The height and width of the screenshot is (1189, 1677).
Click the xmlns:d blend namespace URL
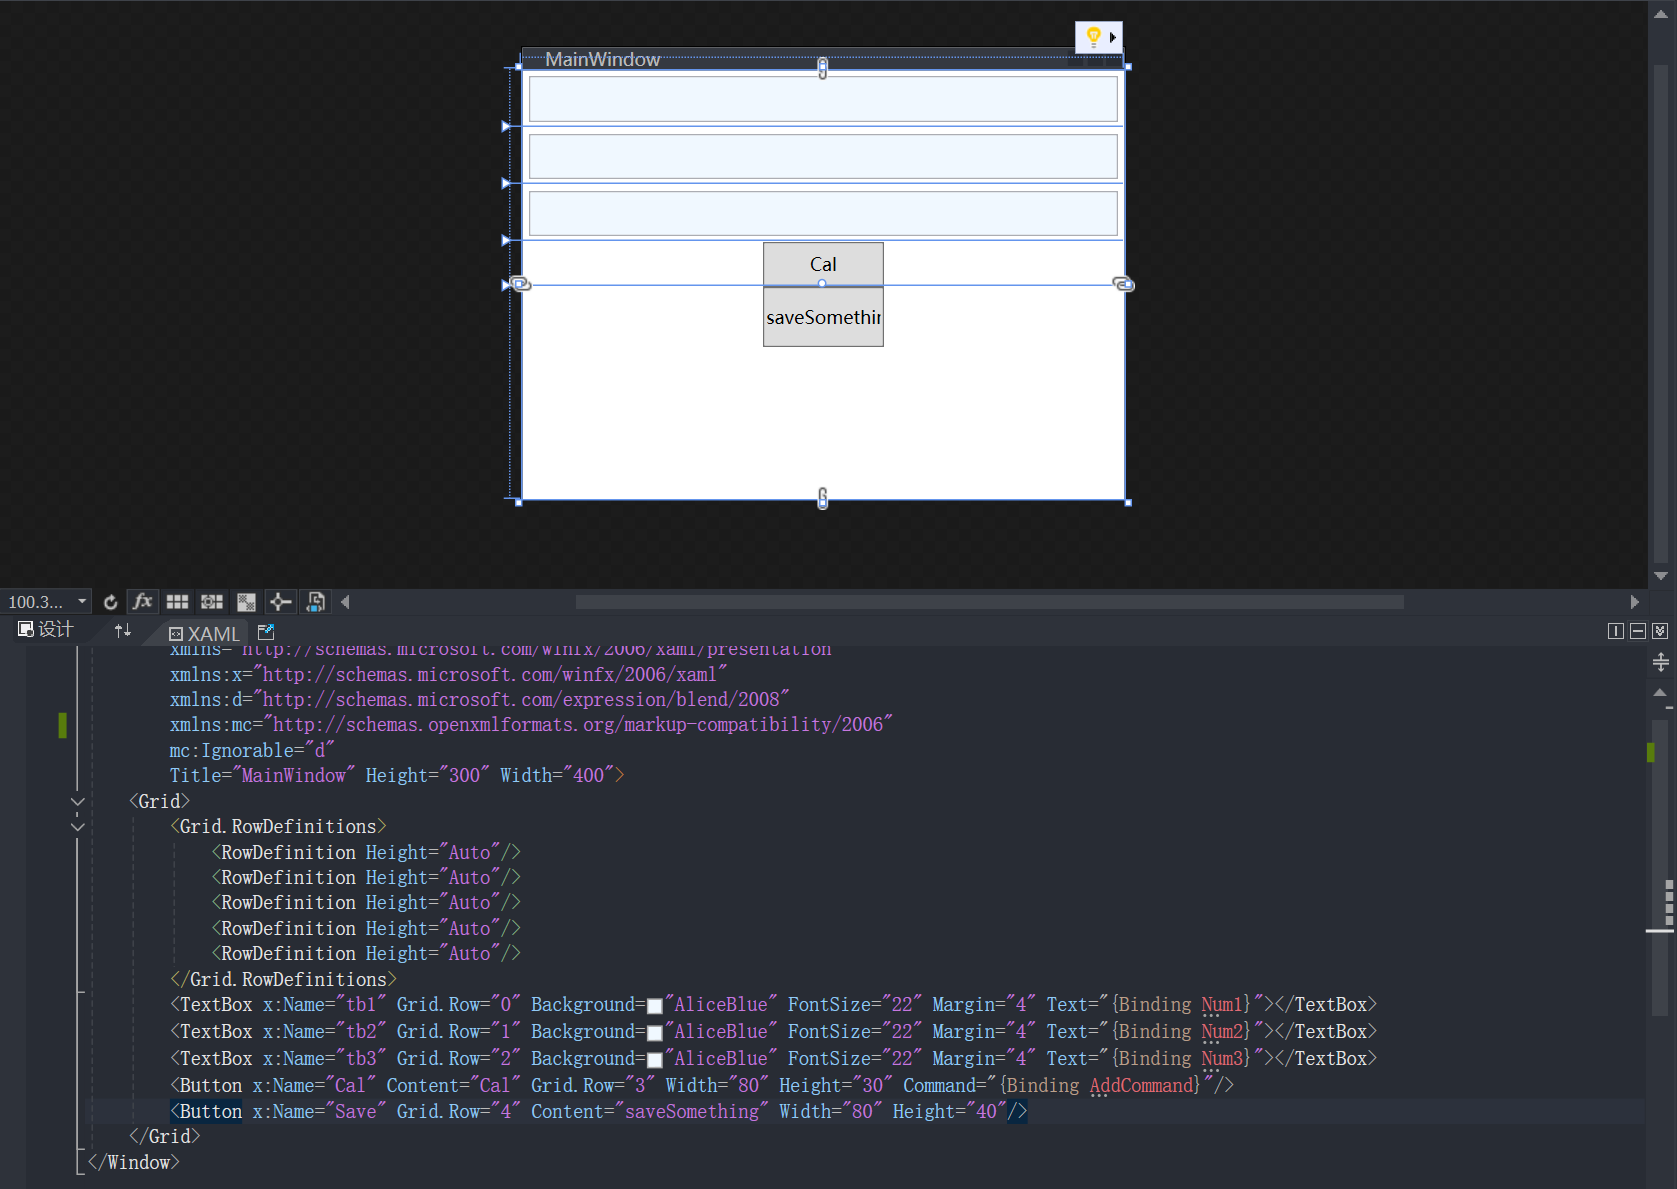coord(522,700)
